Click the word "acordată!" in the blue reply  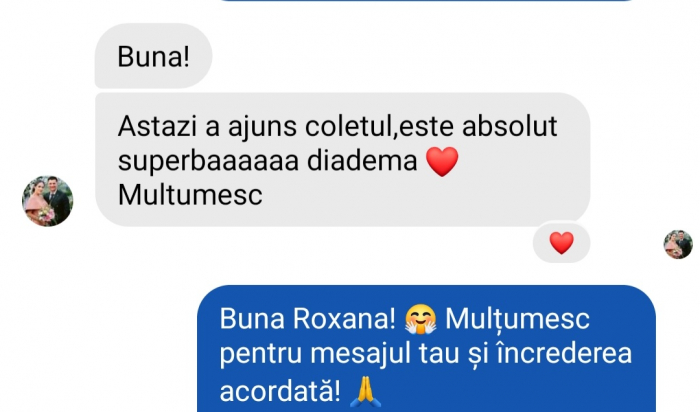click(x=280, y=391)
